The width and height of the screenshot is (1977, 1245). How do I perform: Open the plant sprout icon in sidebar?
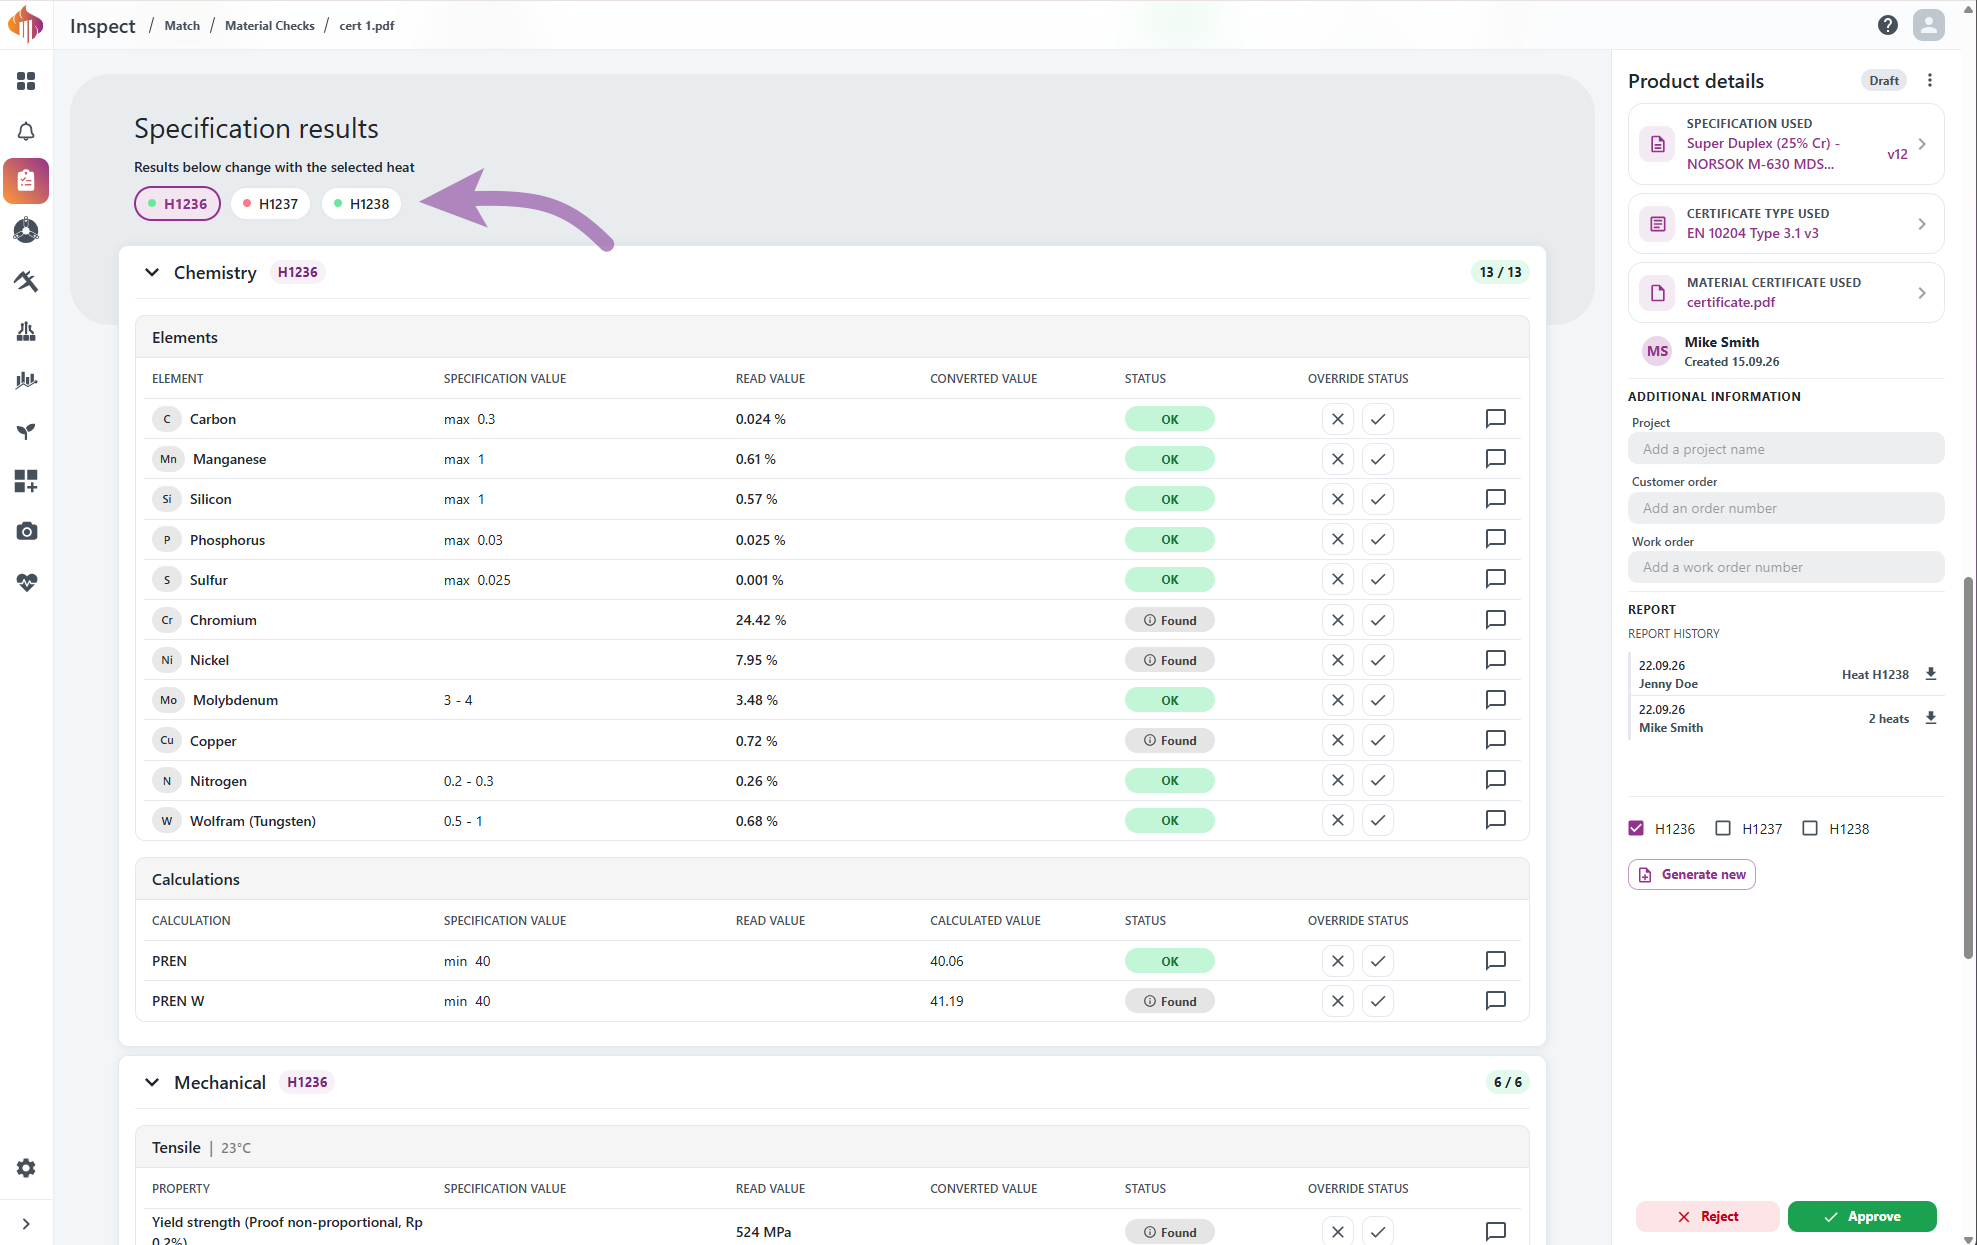[x=26, y=431]
